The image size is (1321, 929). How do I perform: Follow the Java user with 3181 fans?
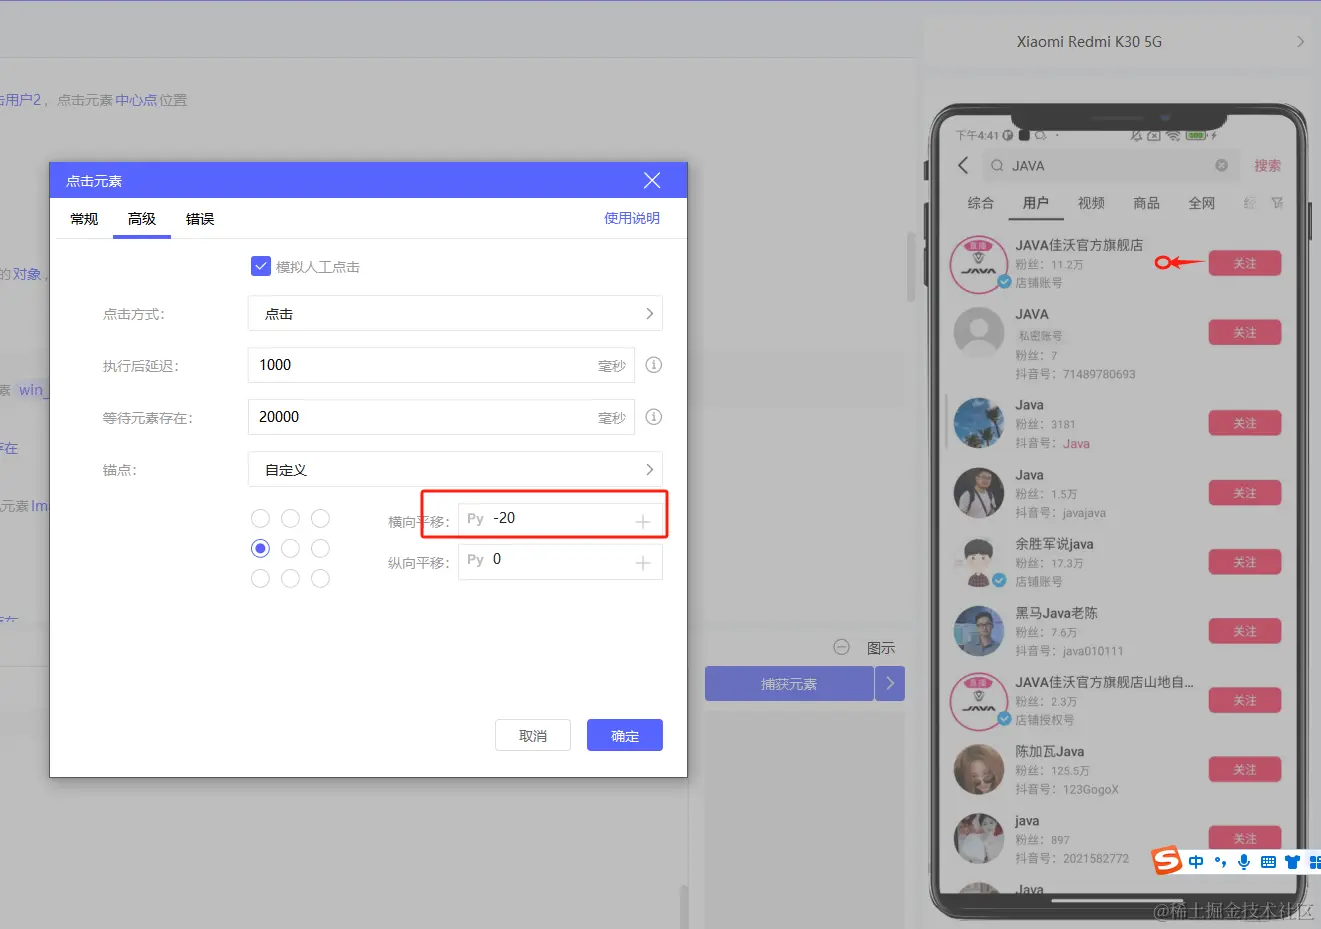pyautogui.click(x=1245, y=423)
